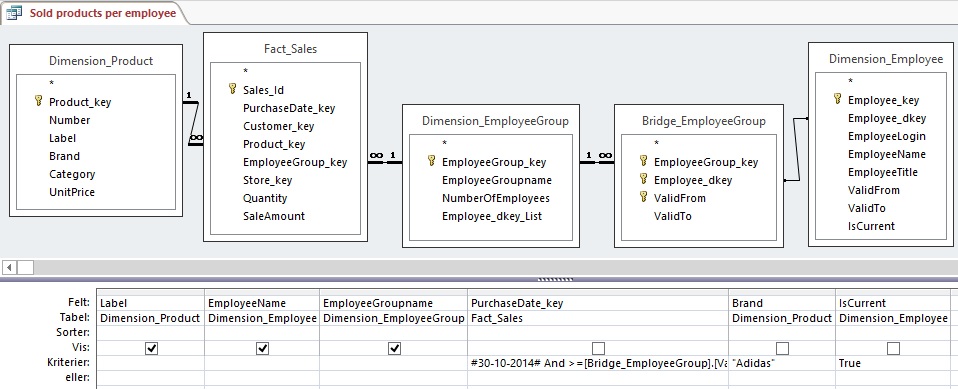The image size is (958, 389).
Task: Select IsCurrent in the Dimension_Employee table
Action: click(x=871, y=226)
